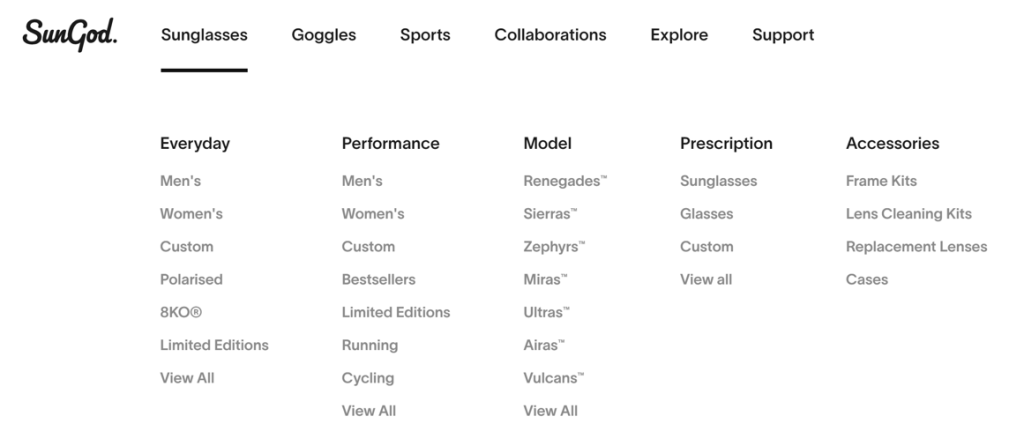The image size is (1024, 446).
Task: Select Bestsellers under Performance
Action: coord(378,279)
